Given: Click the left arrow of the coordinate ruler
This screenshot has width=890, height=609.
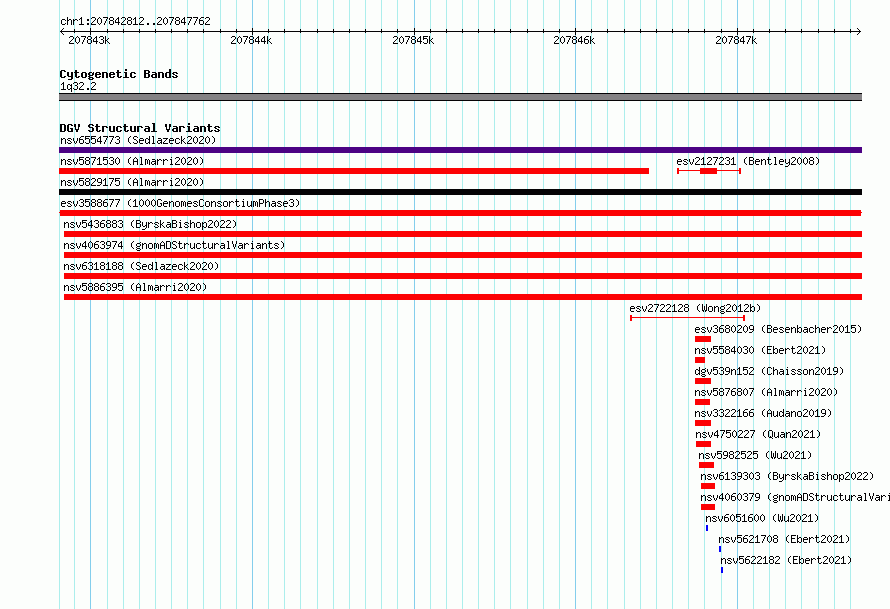Looking at the screenshot, I should coord(62,32).
